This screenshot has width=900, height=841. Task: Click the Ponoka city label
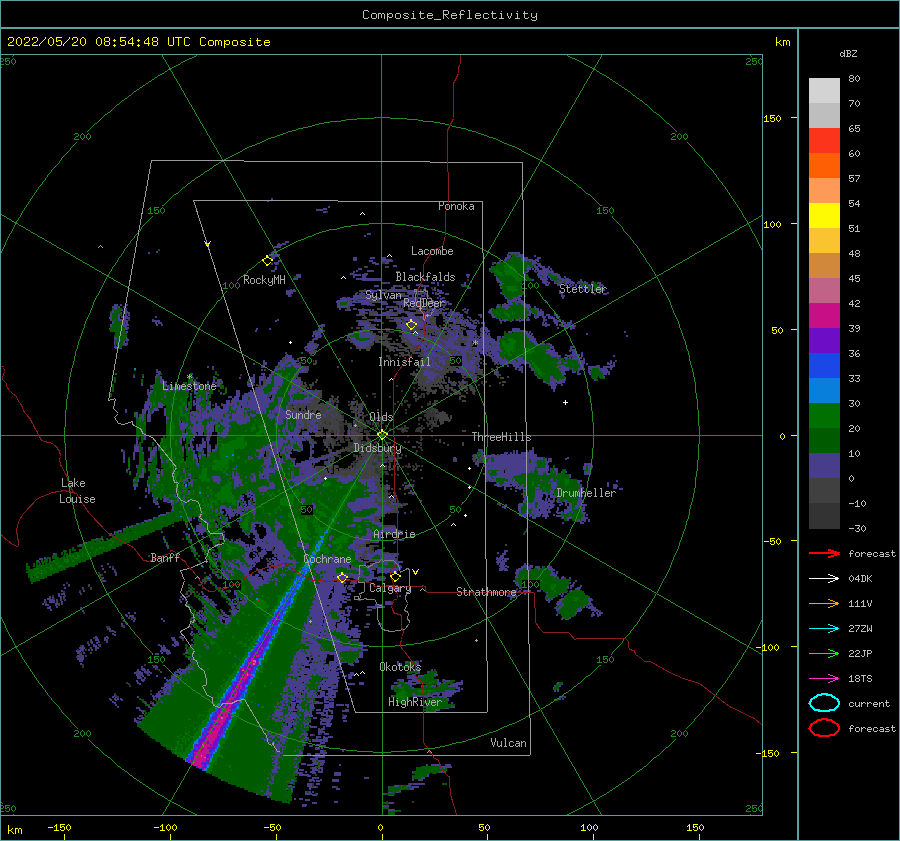[456, 206]
